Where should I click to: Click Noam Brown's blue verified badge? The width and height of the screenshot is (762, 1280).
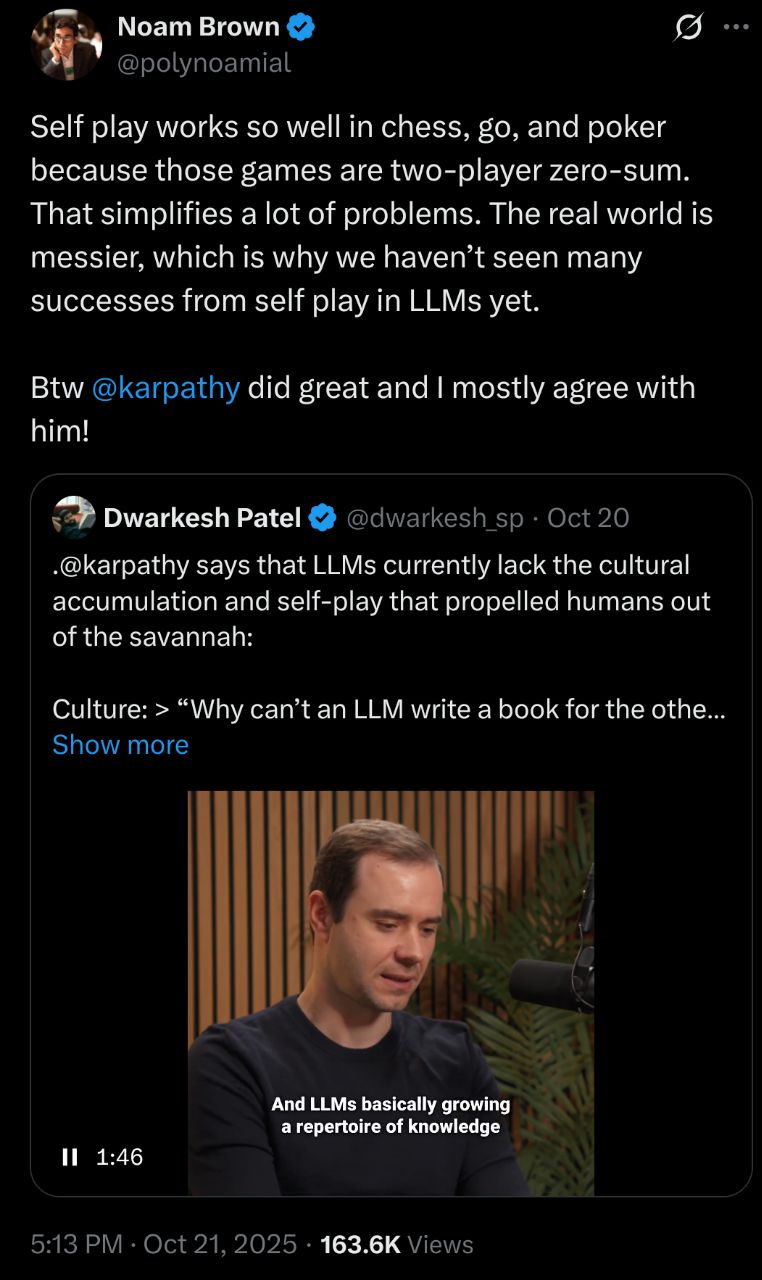302,28
